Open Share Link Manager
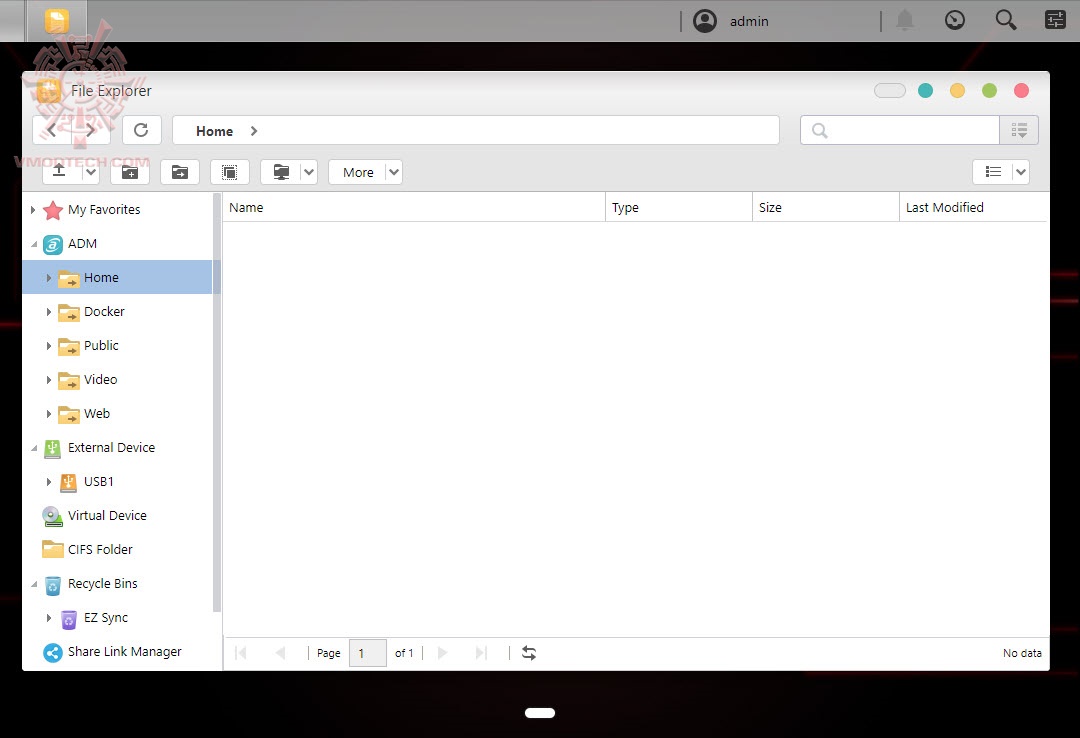Screen dimensions: 1080x738 [x=125, y=652]
